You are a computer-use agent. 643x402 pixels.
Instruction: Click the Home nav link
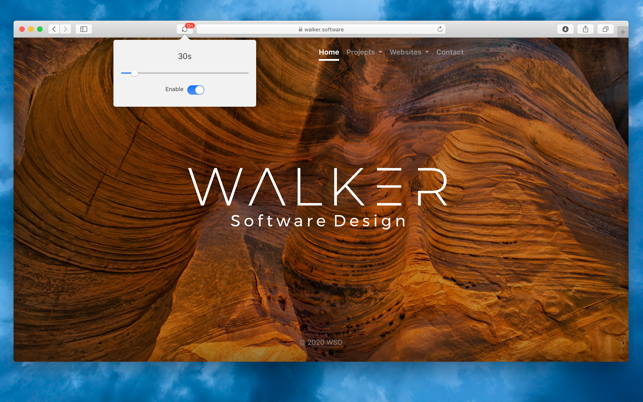329,52
